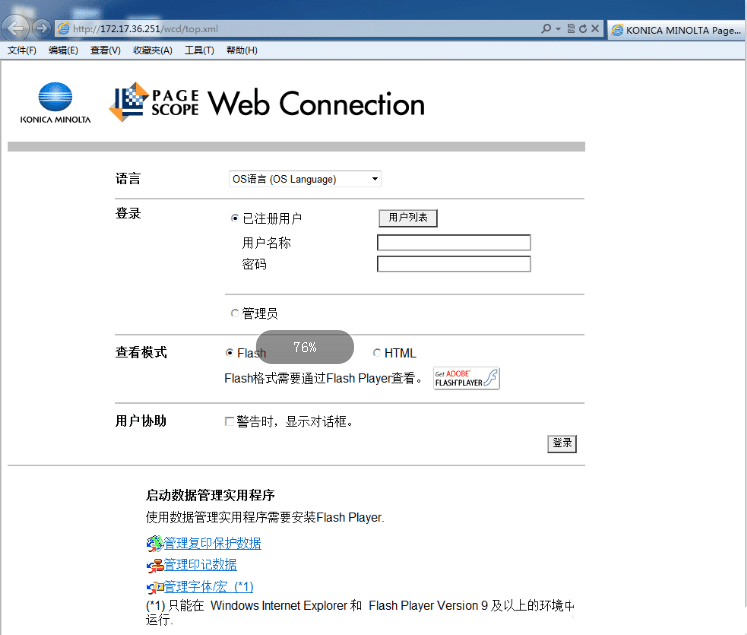Image resolution: width=747 pixels, height=635 pixels.
Task: Open the 帮助(H) menu
Action: [242, 50]
